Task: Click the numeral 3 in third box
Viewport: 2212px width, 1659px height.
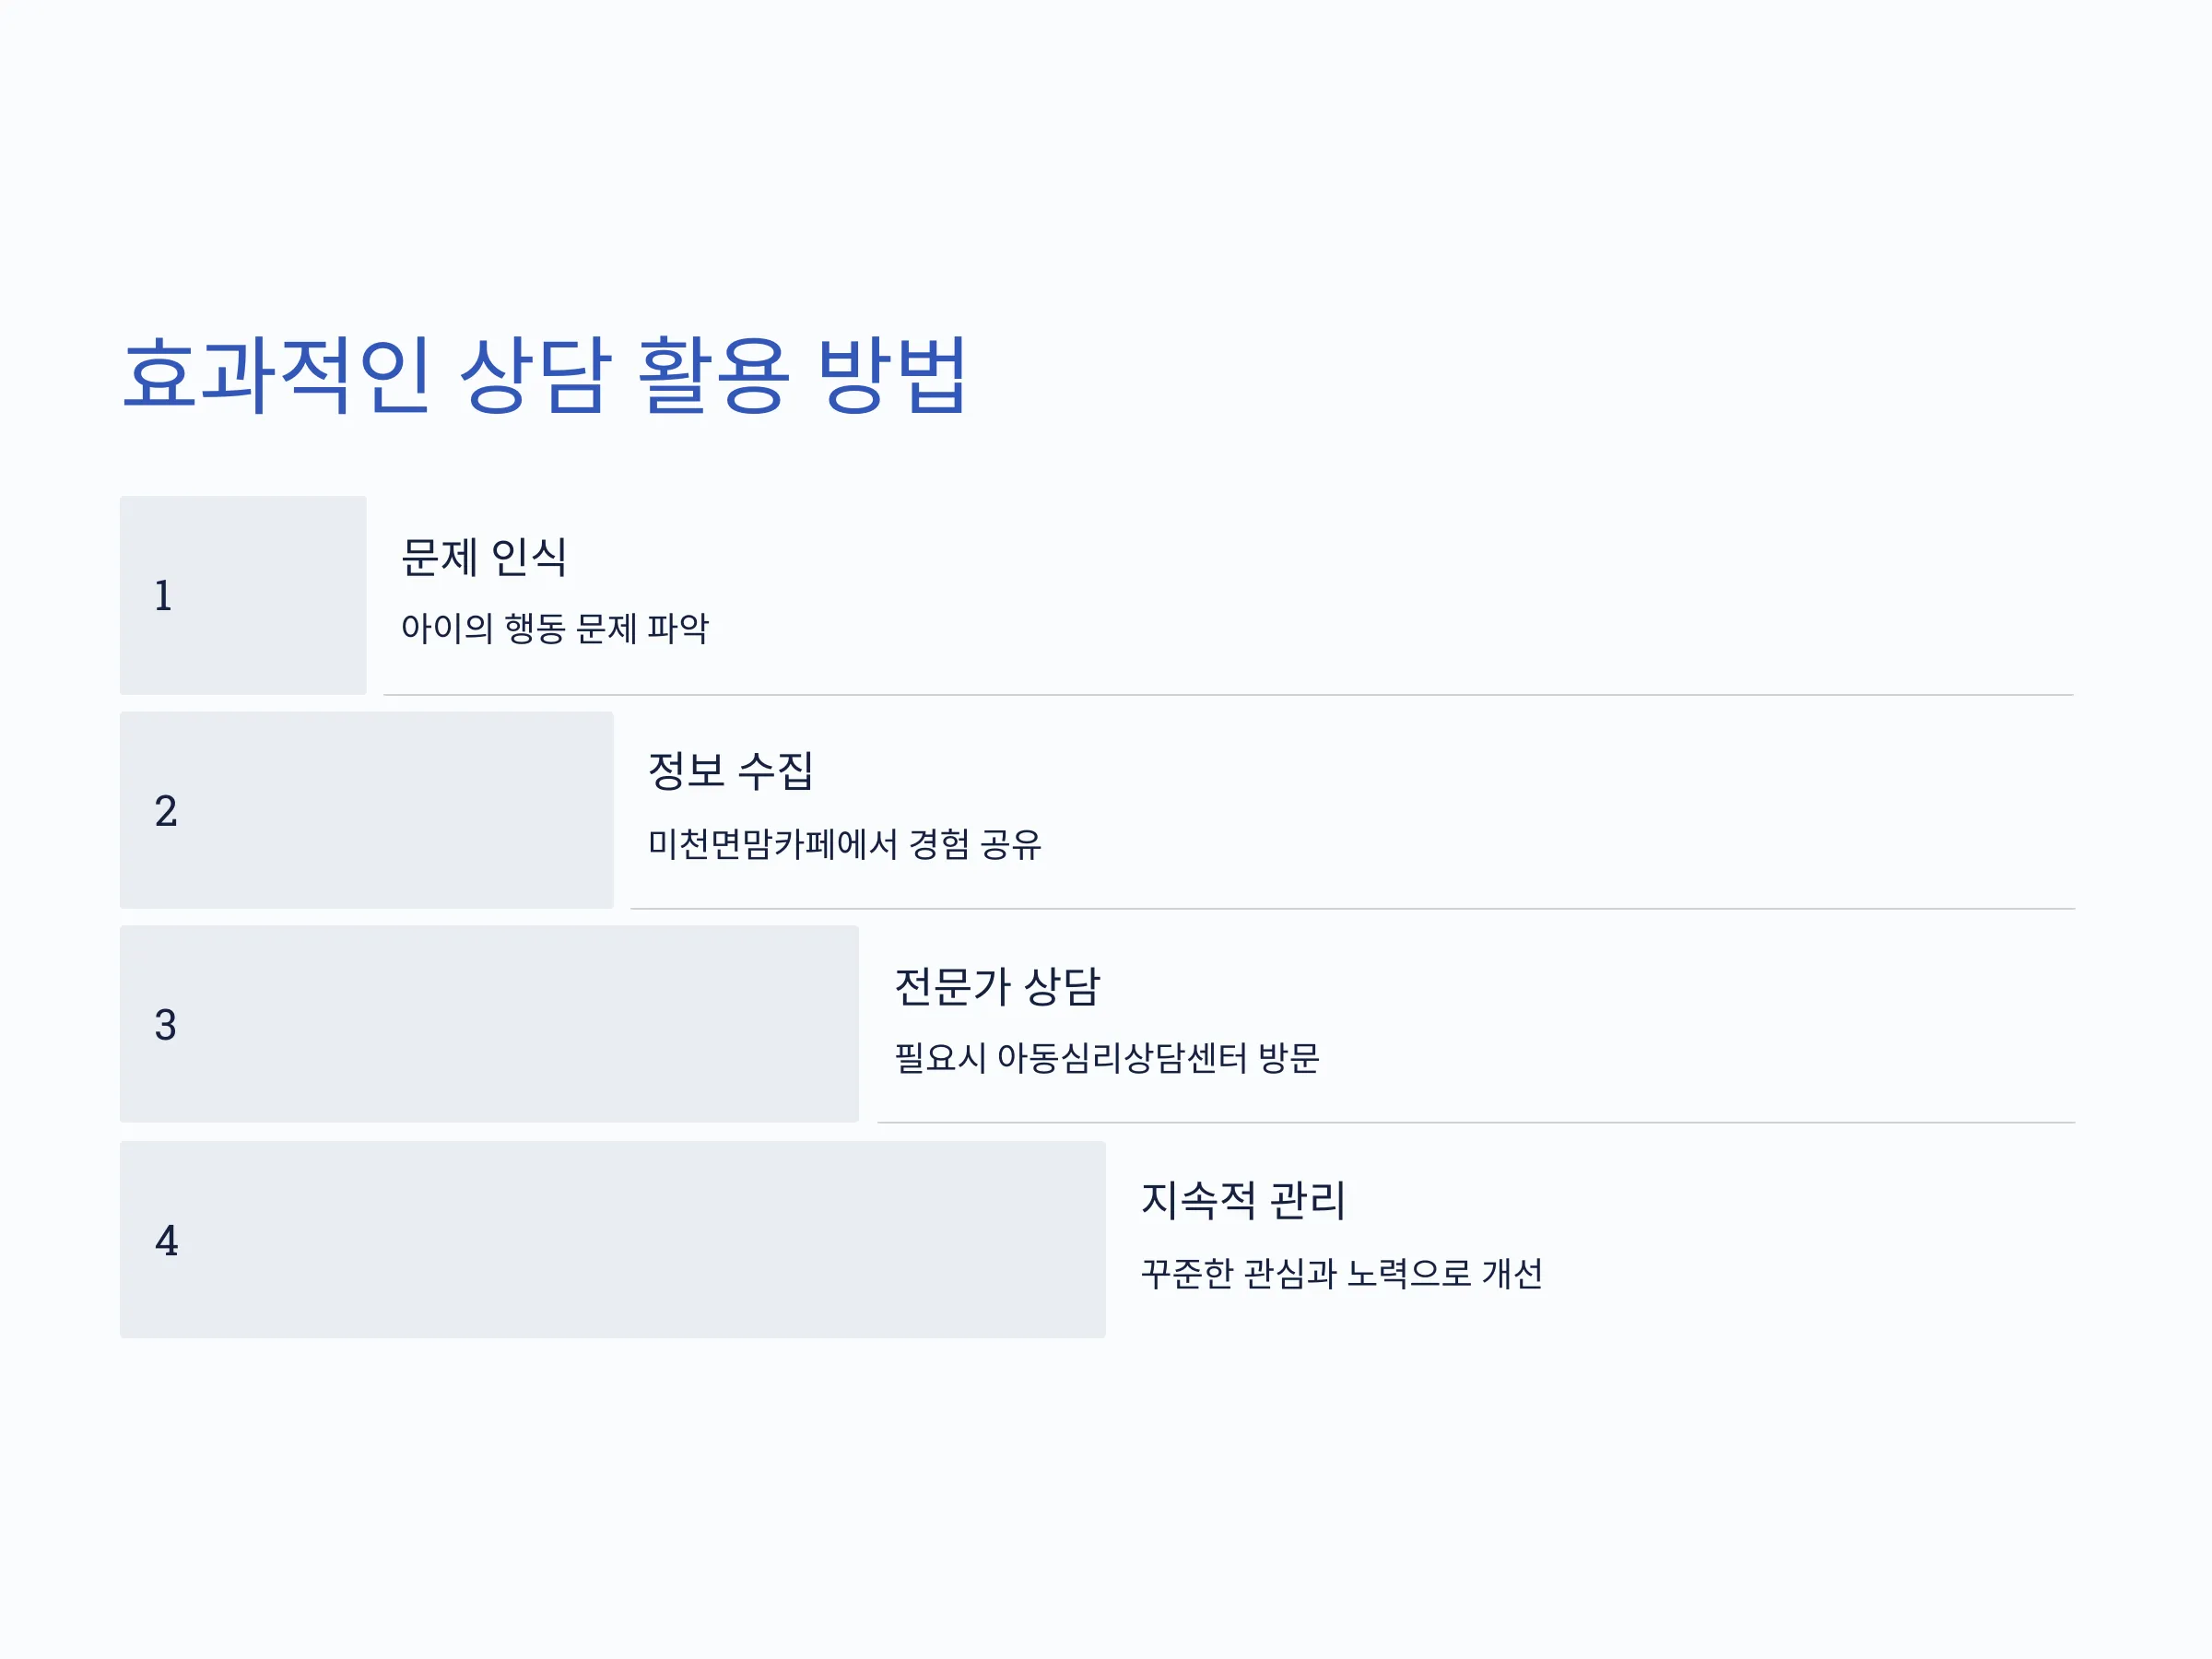Action: click(166, 1025)
